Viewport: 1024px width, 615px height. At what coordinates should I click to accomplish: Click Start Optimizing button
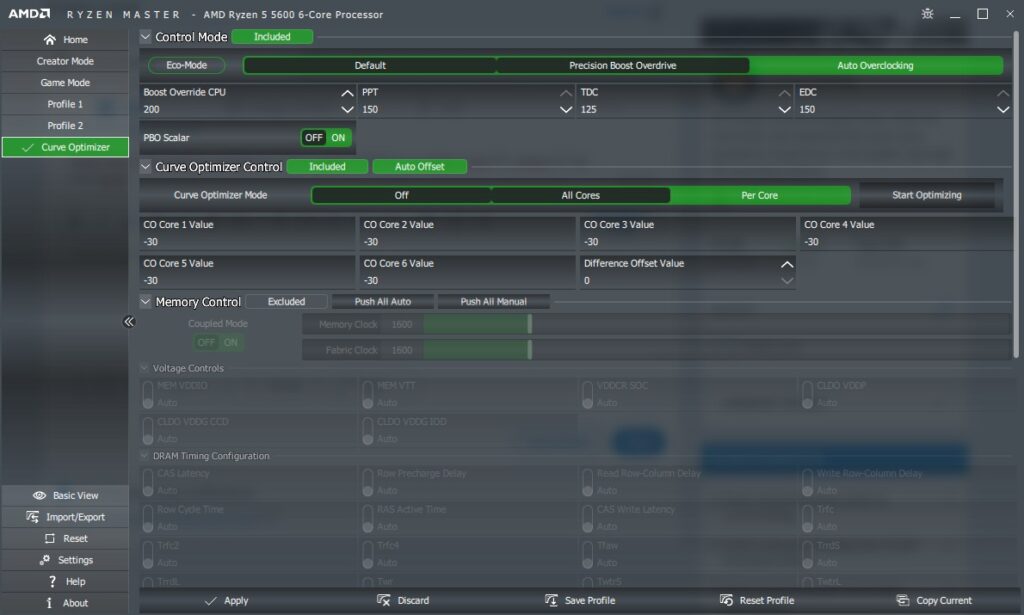(927, 195)
